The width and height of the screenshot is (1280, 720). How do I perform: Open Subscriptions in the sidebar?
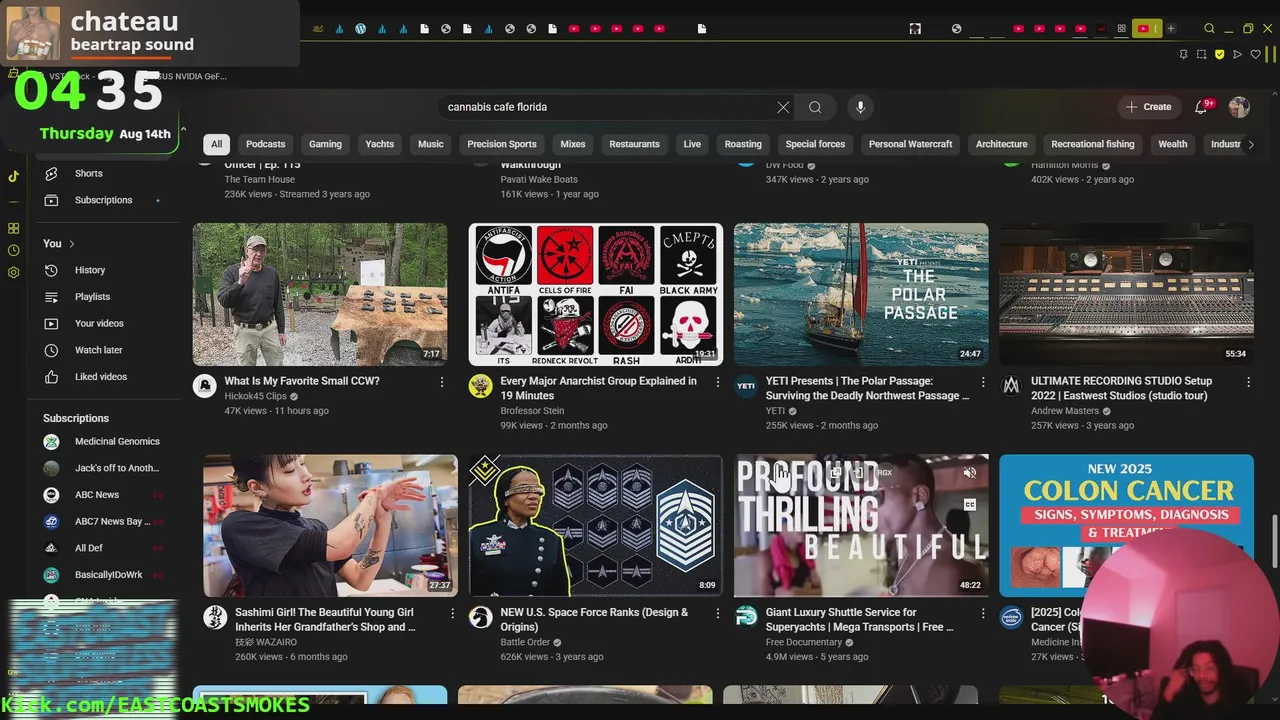(105, 200)
